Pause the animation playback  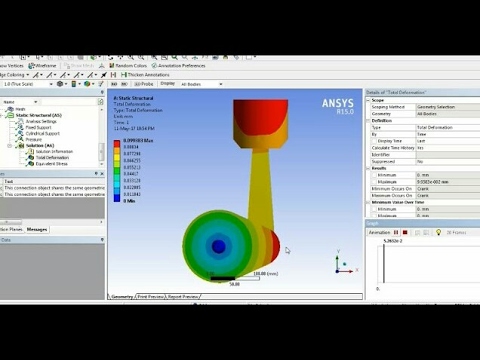coord(396,232)
